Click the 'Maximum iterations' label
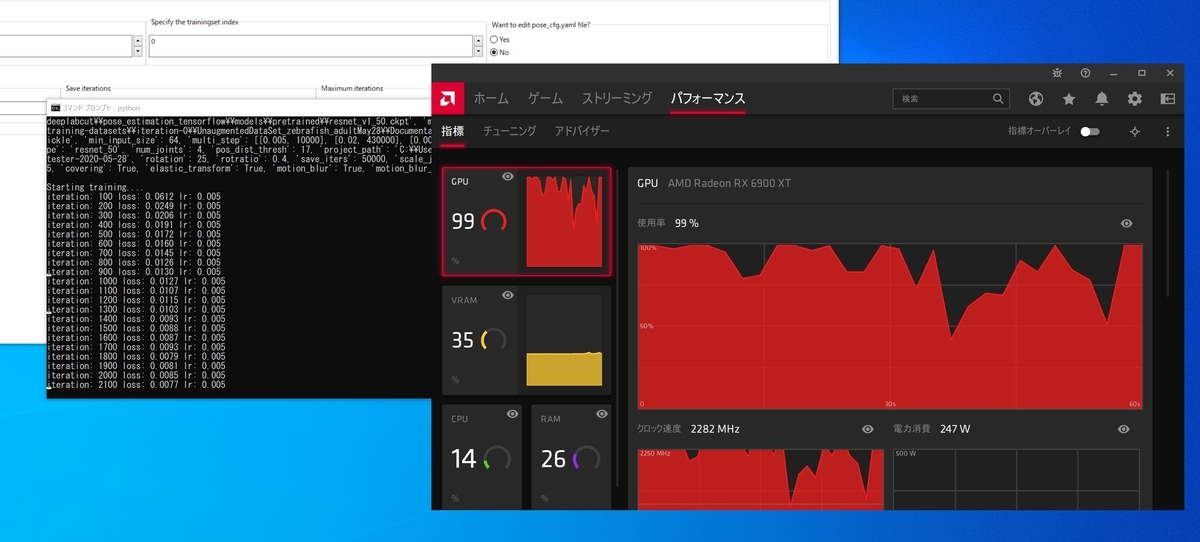The image size is (1200, 542). point(352,89)
